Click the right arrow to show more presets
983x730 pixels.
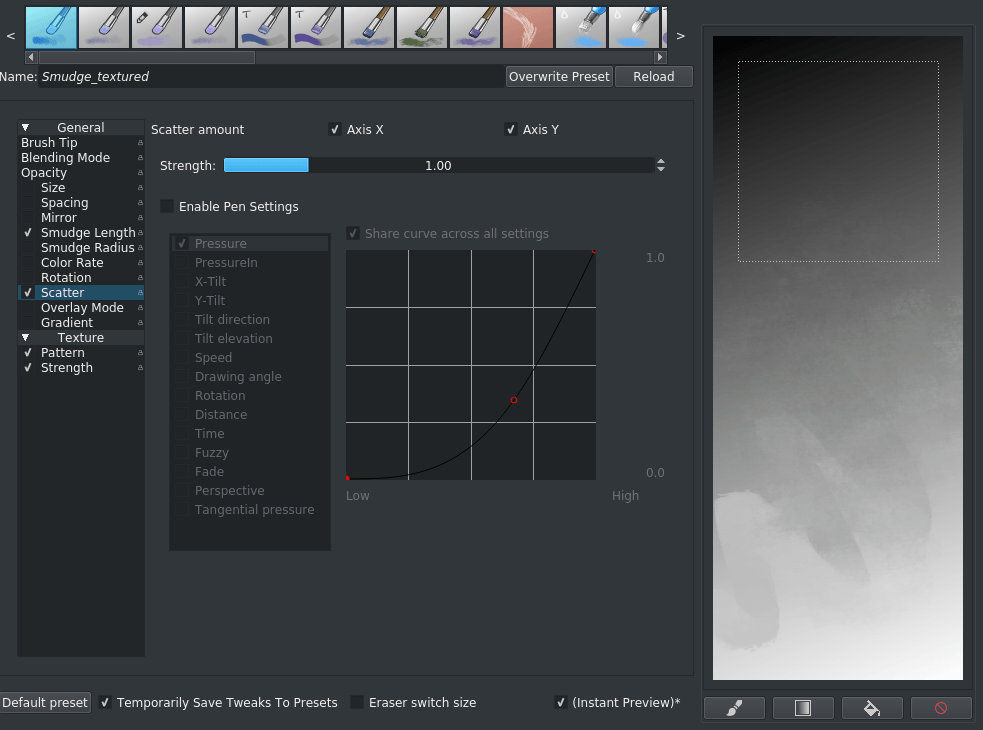680,34
